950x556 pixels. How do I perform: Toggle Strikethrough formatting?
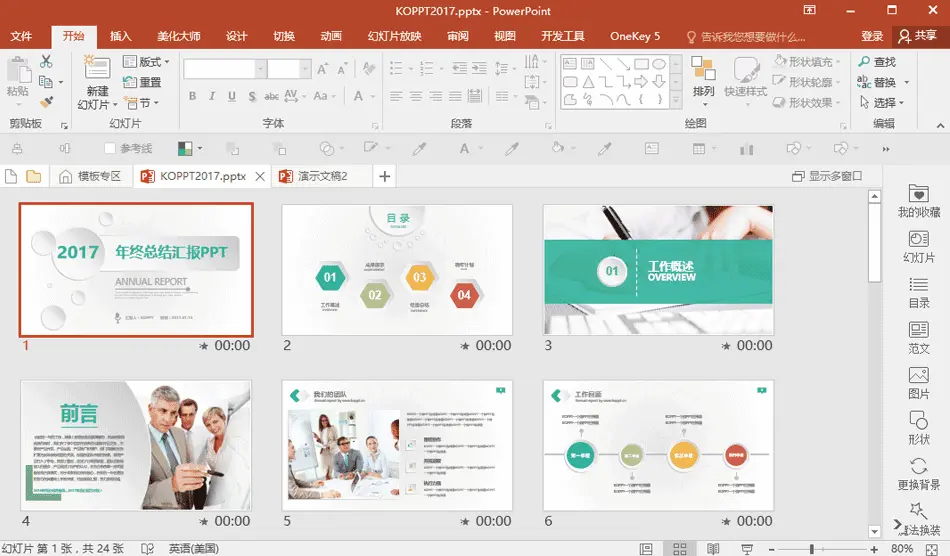pos(271,96)
